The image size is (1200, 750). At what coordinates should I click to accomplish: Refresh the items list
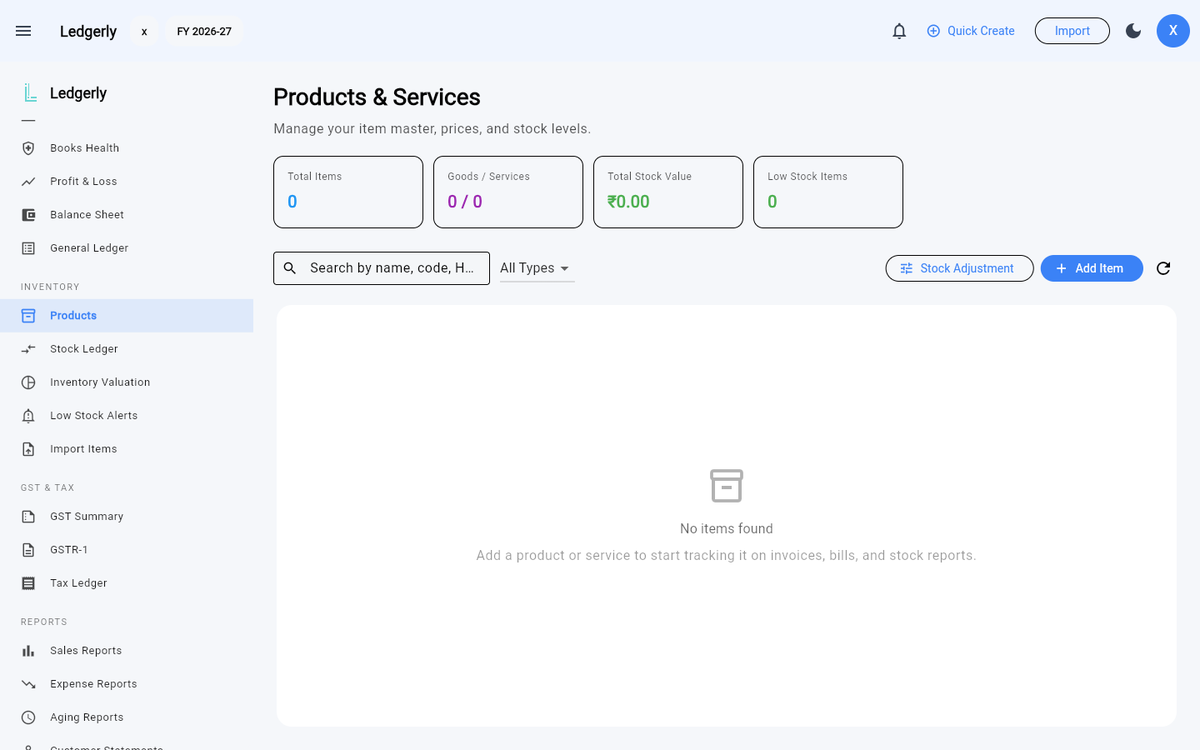(x=1163, y=268)
